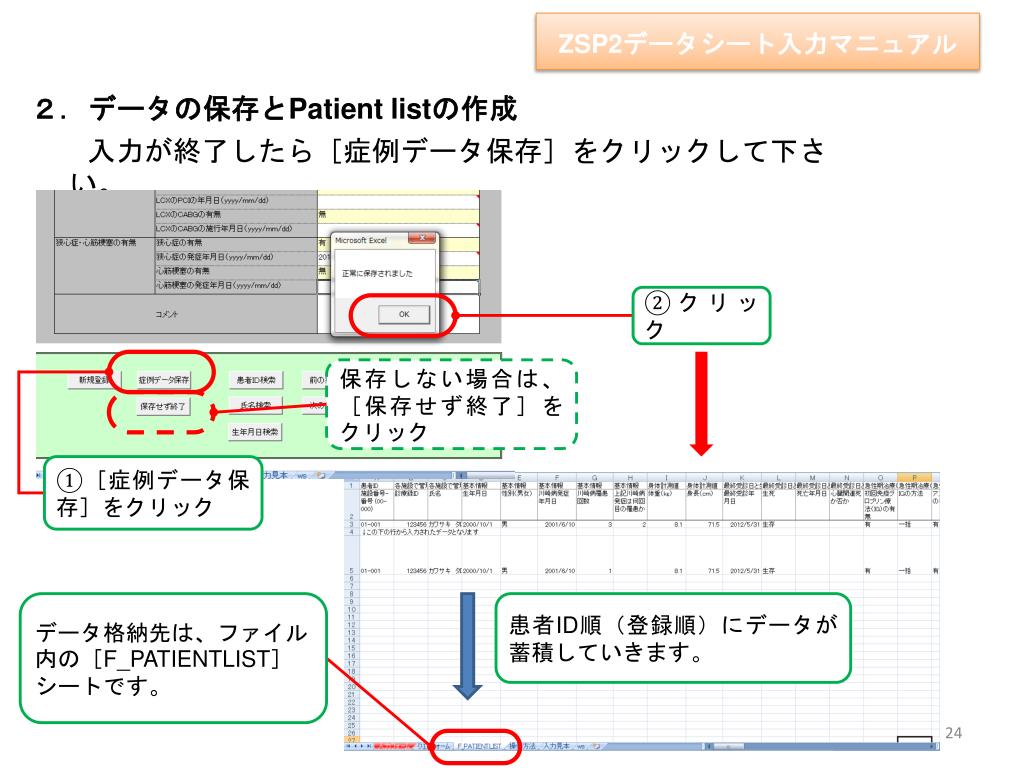1024x768 pixels.
Task: Click the 患者ID検索 button
Action: pyautogui.click(x=255, y=380)
